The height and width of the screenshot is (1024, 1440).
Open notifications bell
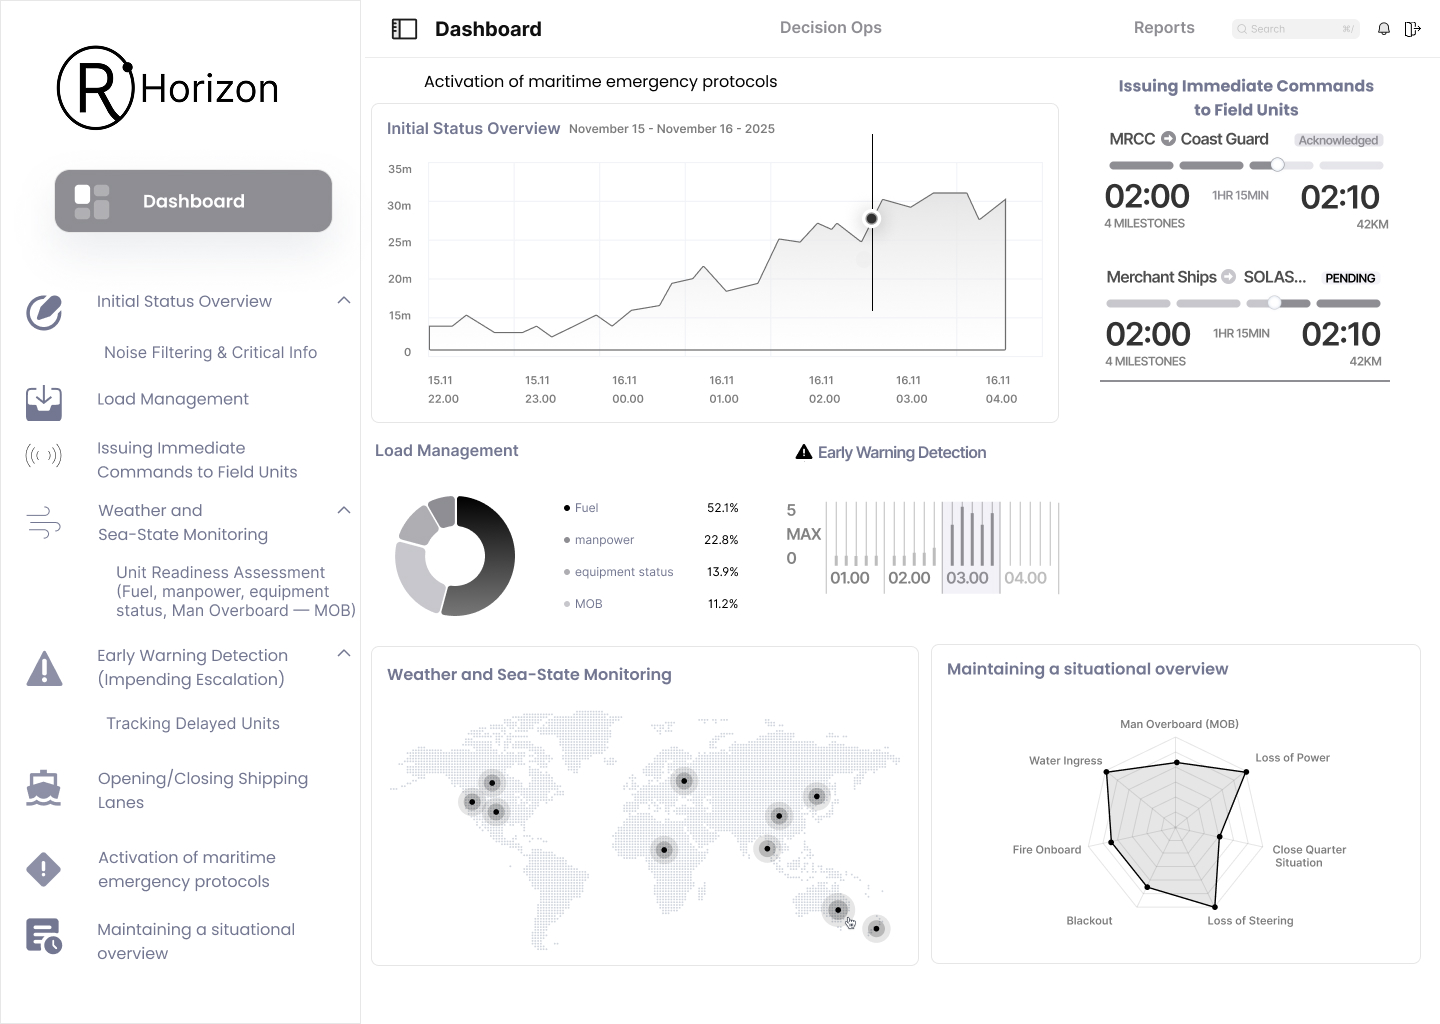[x=1384, y=29]
